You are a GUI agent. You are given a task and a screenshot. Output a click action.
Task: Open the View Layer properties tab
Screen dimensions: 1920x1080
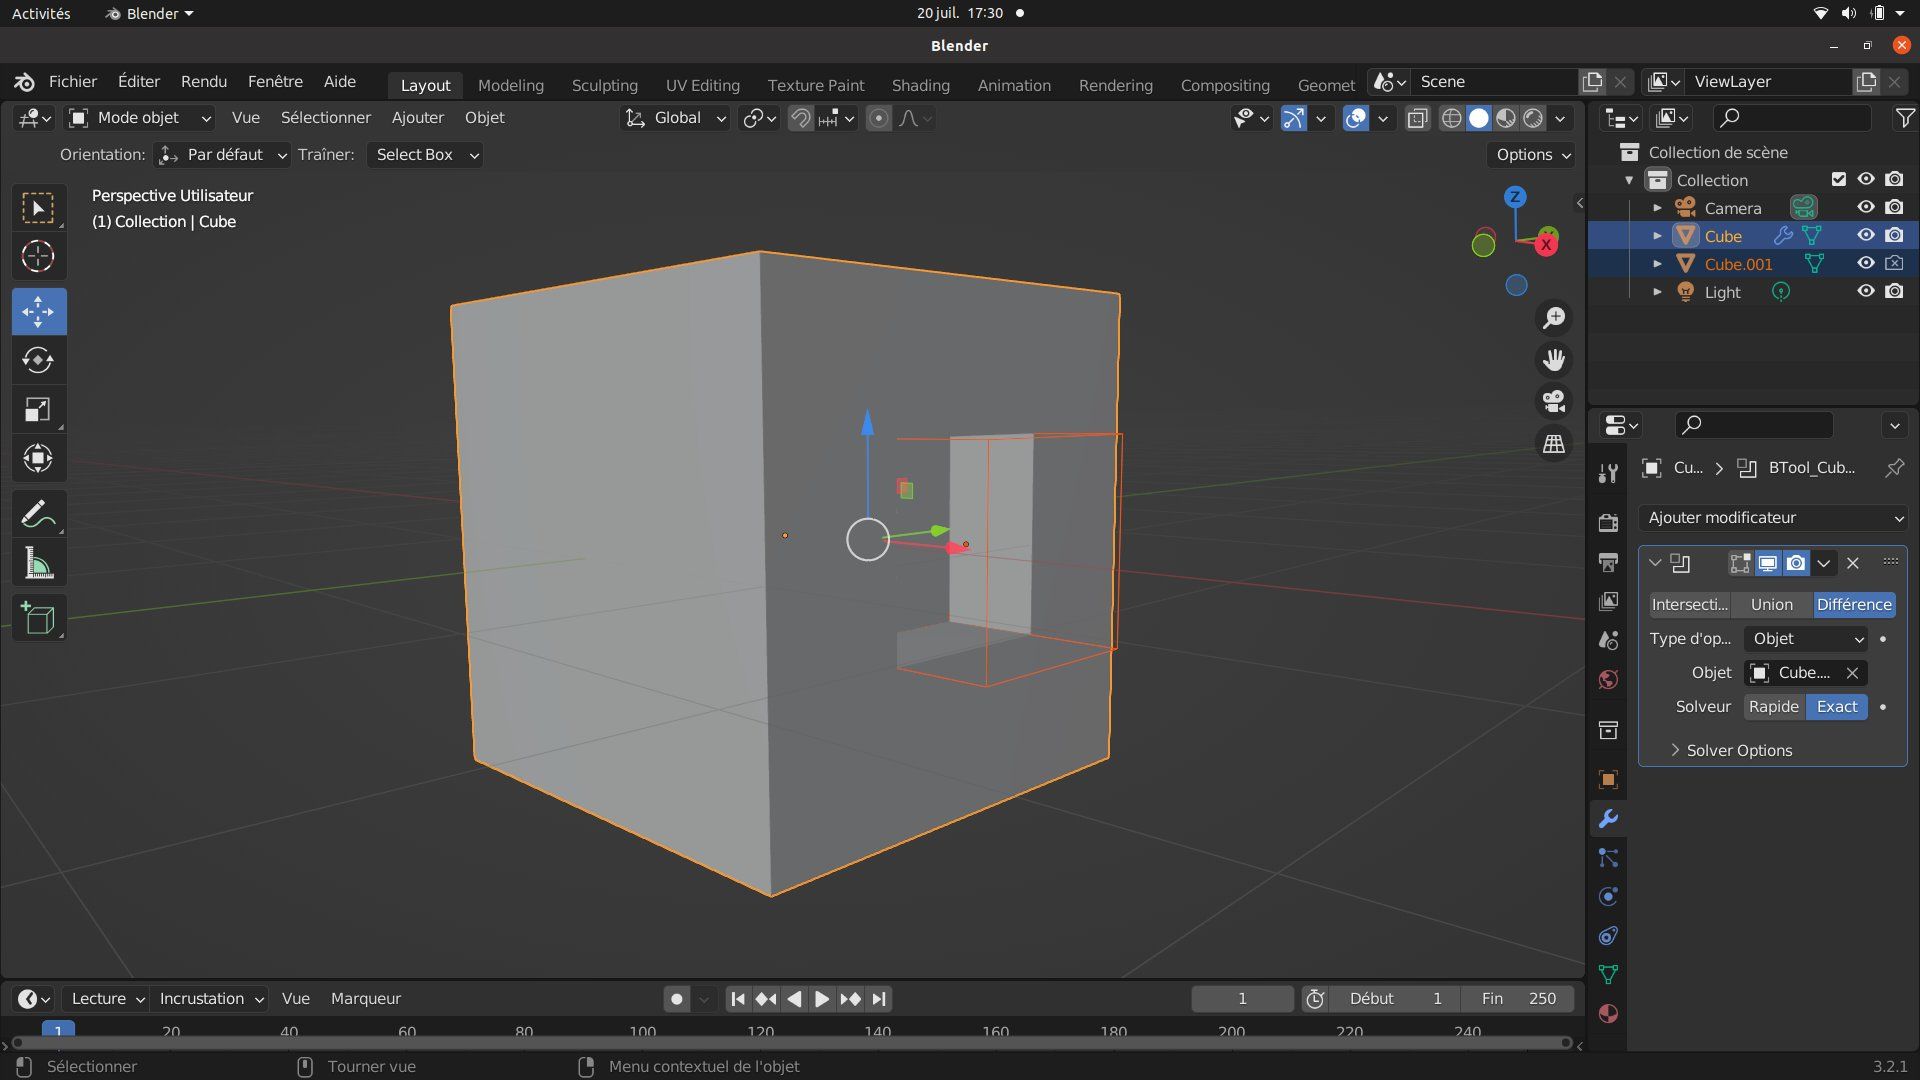(1608, 601)
